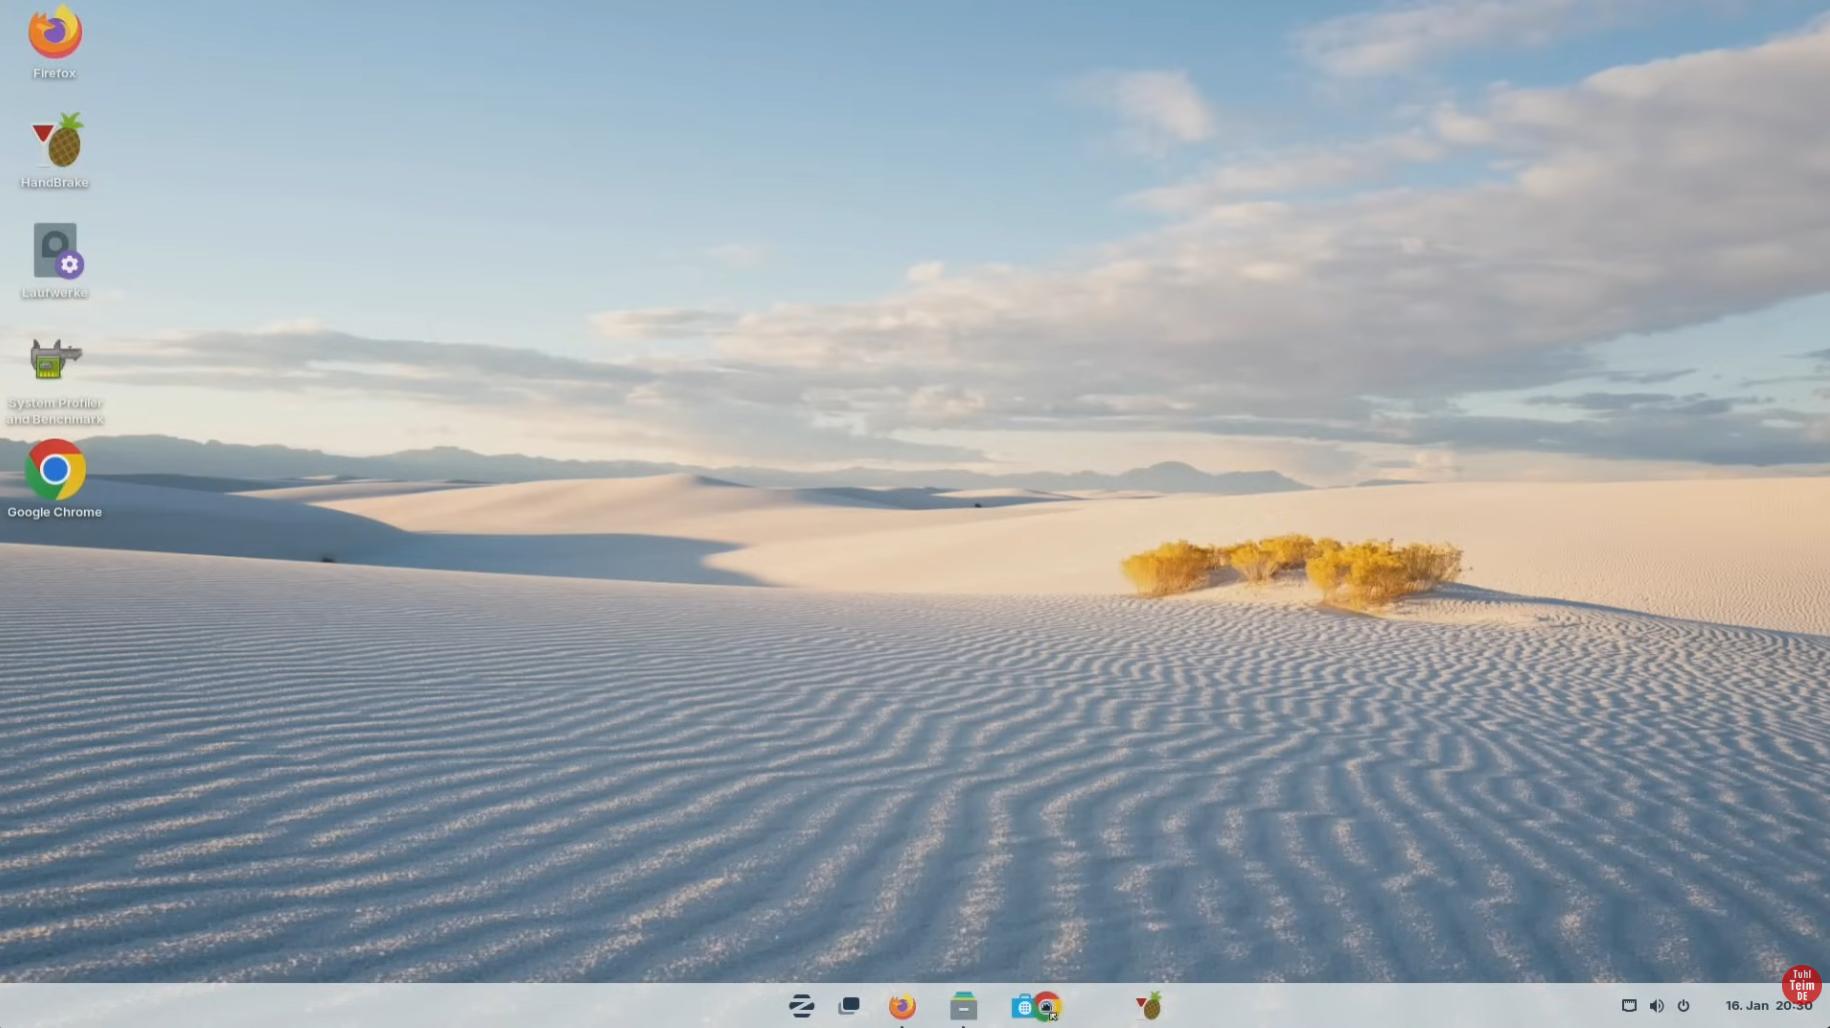
Task: Open the Files manager from the taskbar
Action: [963, 1006]
